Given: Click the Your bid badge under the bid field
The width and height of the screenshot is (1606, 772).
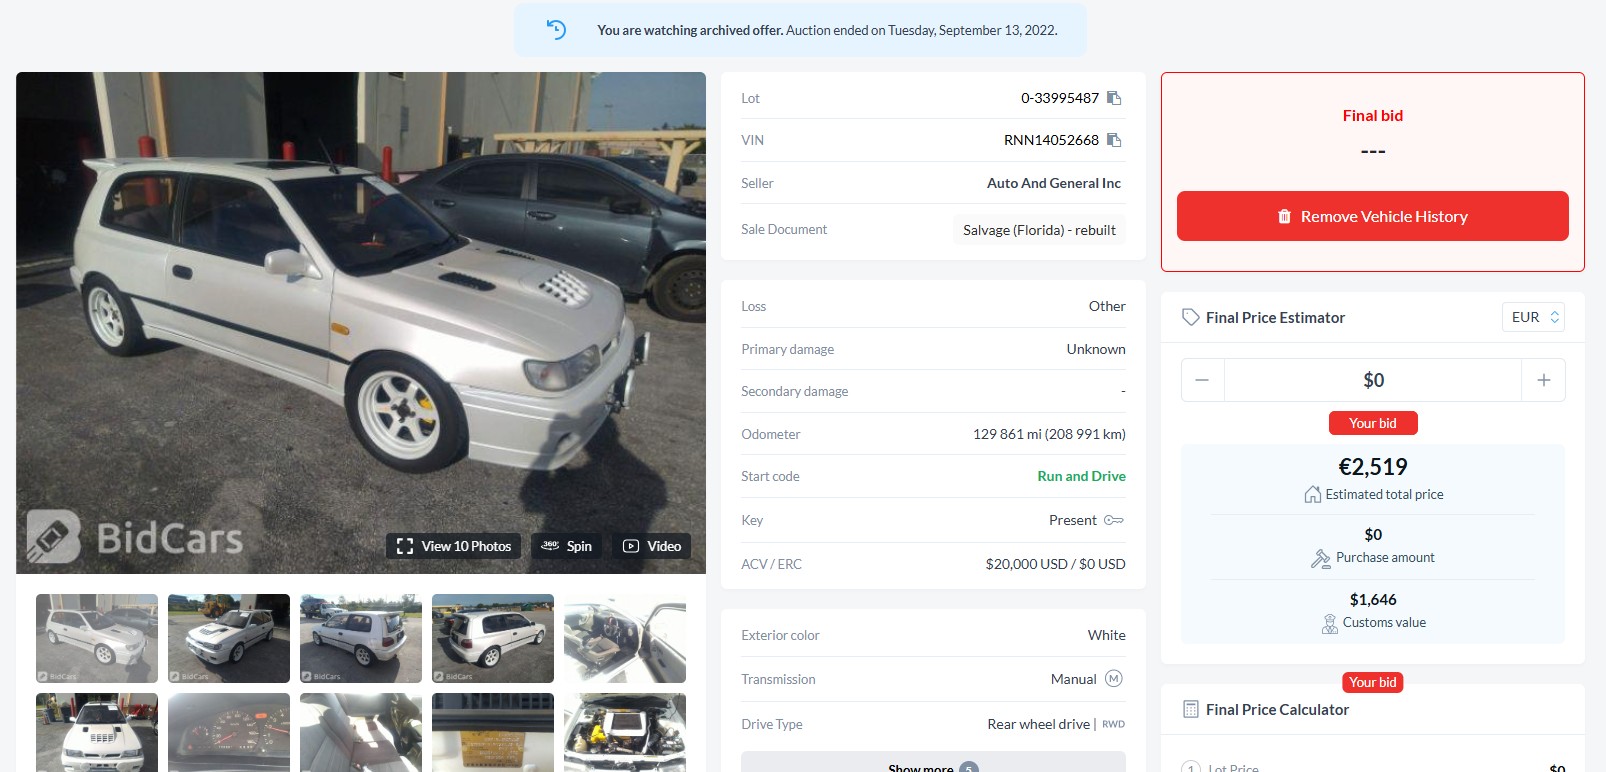Looking at the screenshot, I should click(x=1373, y=423).
